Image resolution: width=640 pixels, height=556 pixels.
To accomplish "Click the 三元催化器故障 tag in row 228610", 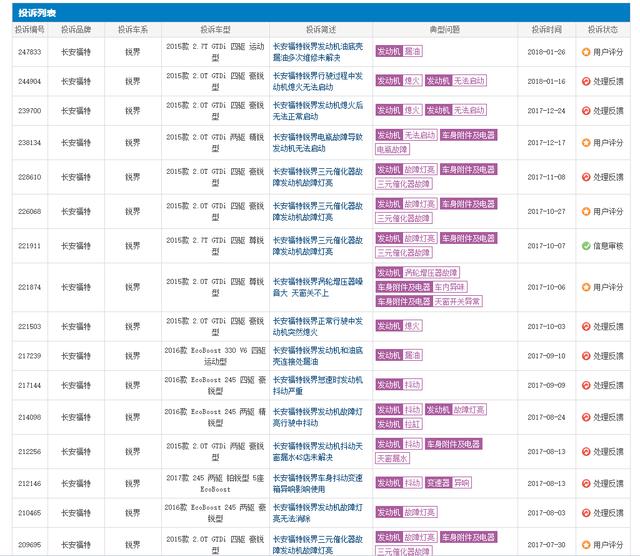I will (x=404, y=184).
